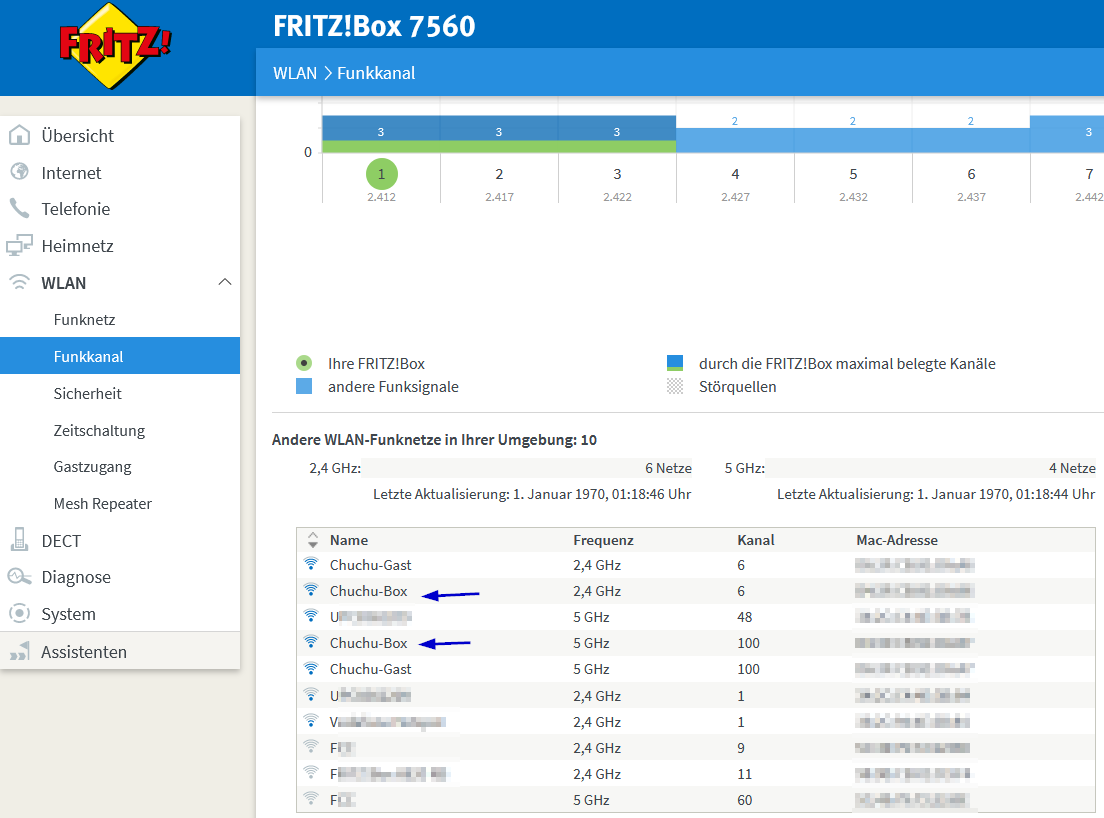Viewport: 1104px width, 818px height.
Task: Click the System gear icon
Action: click(x=19, y=613)
